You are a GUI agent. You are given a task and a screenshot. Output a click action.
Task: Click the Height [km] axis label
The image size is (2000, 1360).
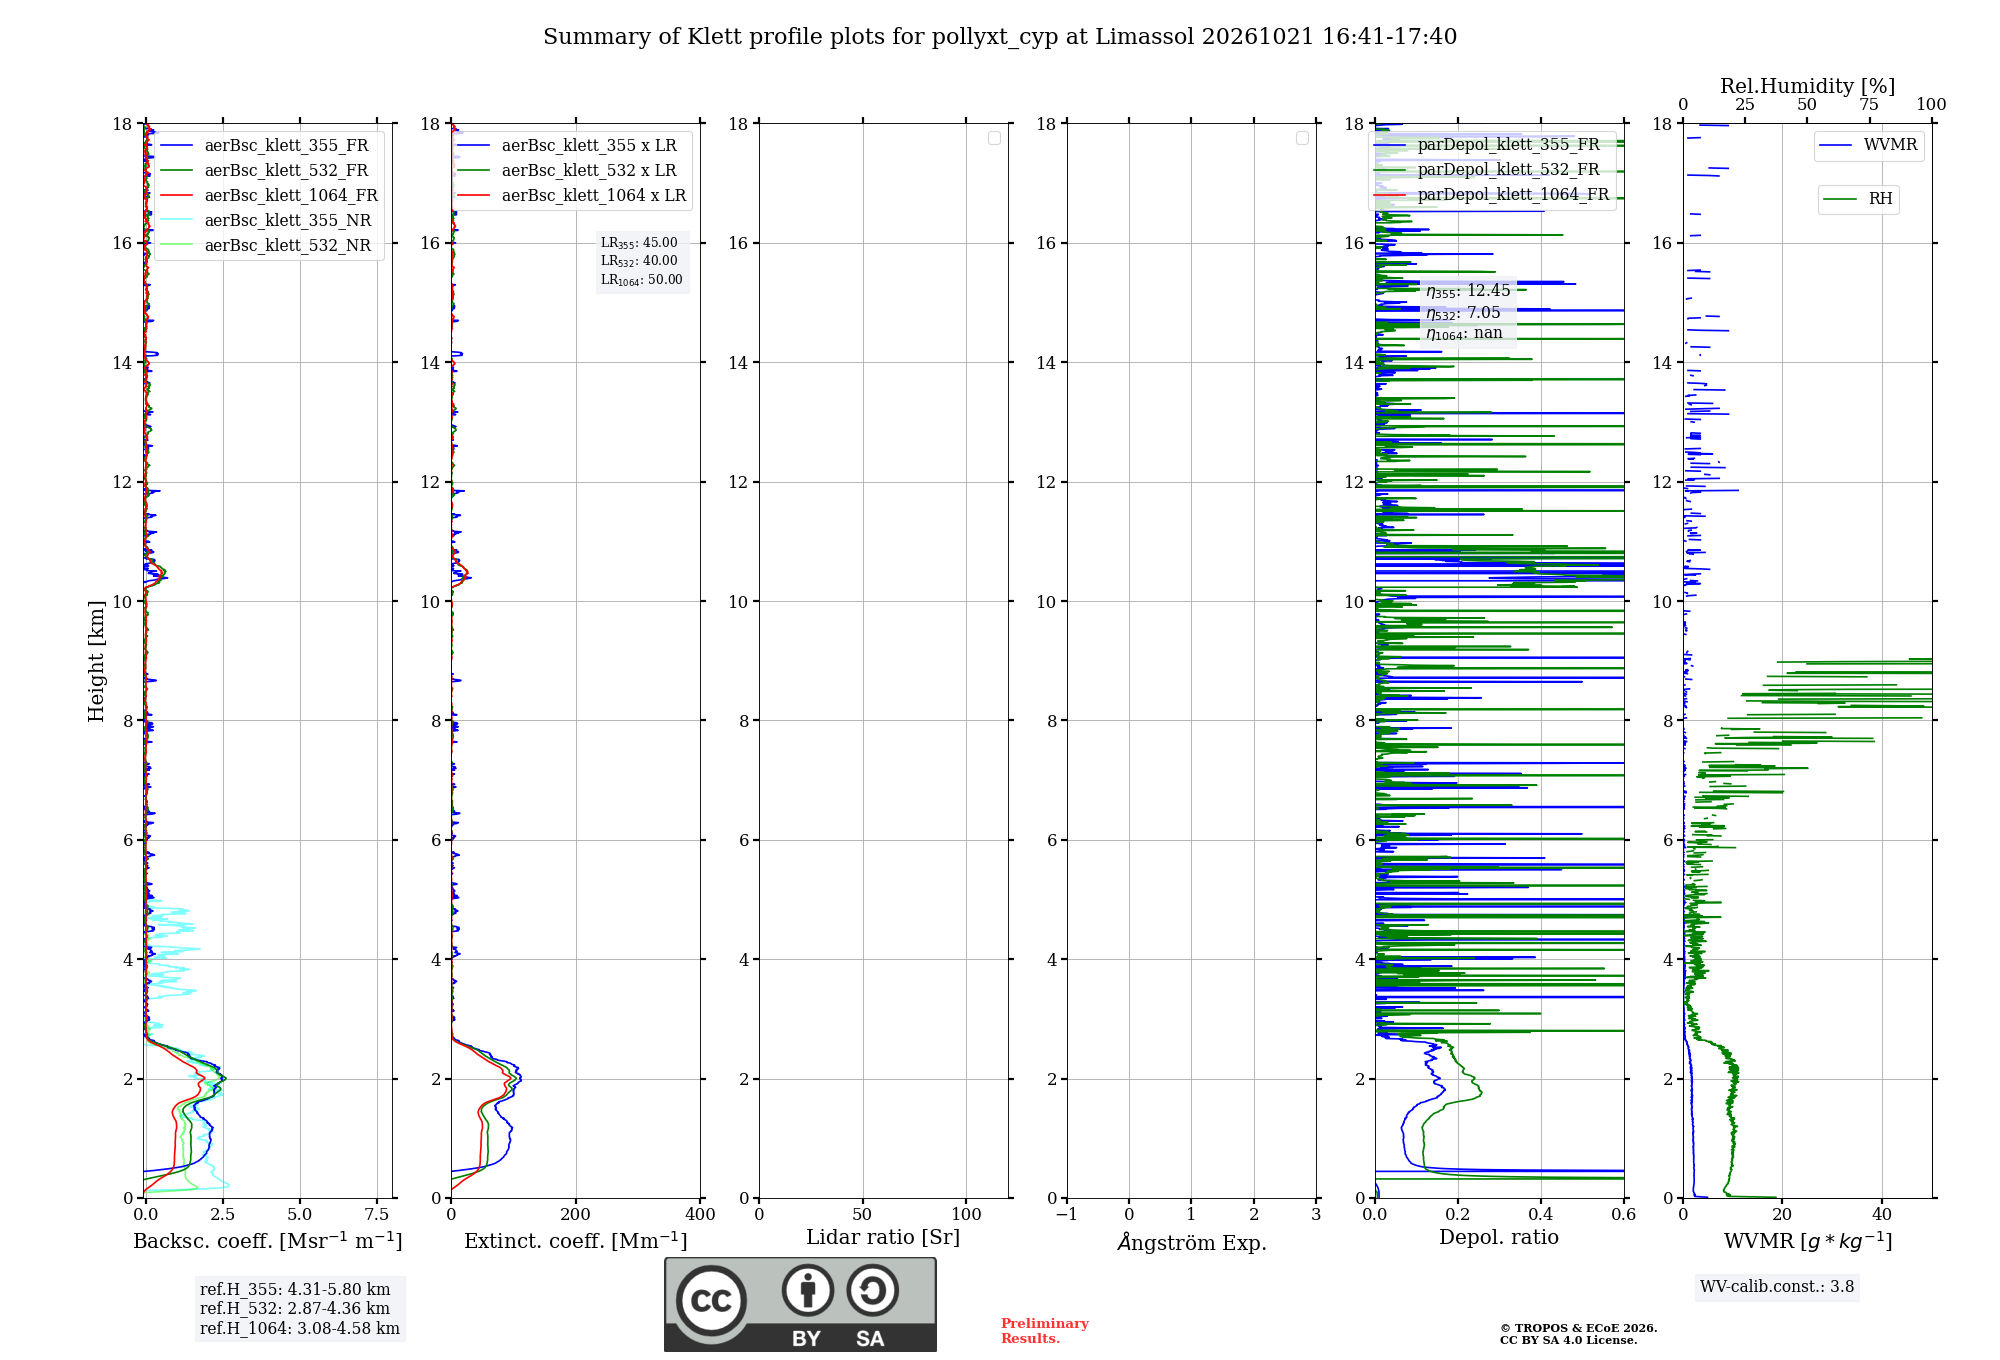click(x=96, y=661)
